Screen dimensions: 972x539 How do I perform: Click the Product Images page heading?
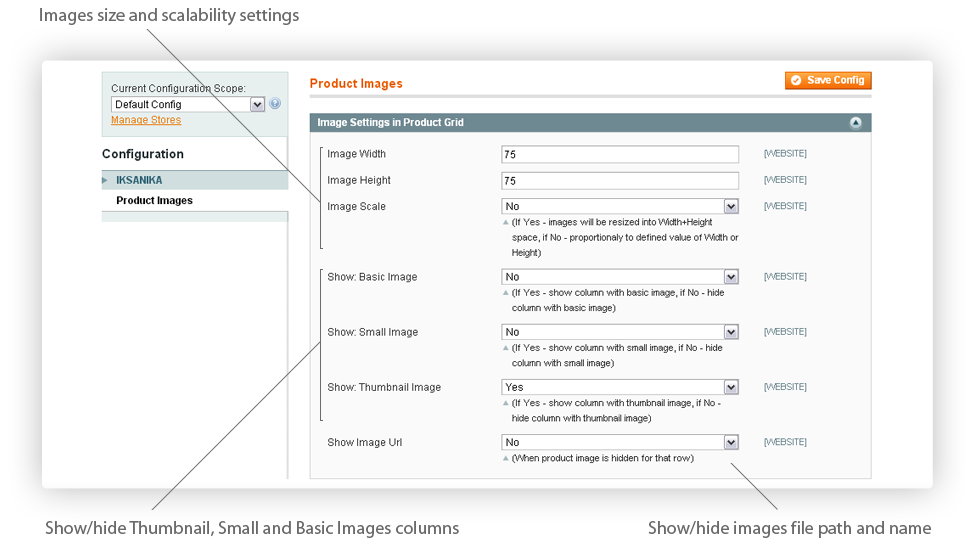point(356,83)
